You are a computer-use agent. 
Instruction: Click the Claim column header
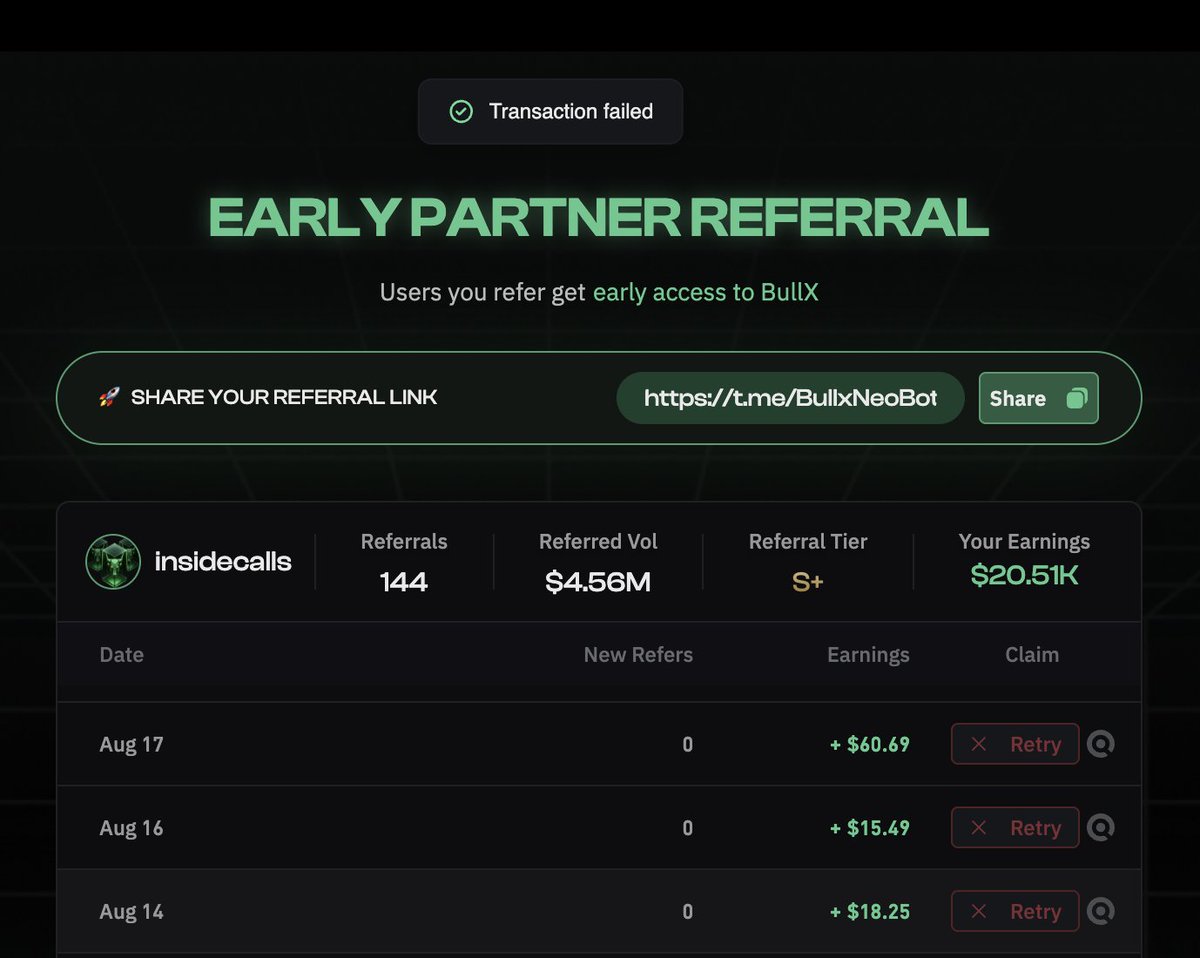1032,655
